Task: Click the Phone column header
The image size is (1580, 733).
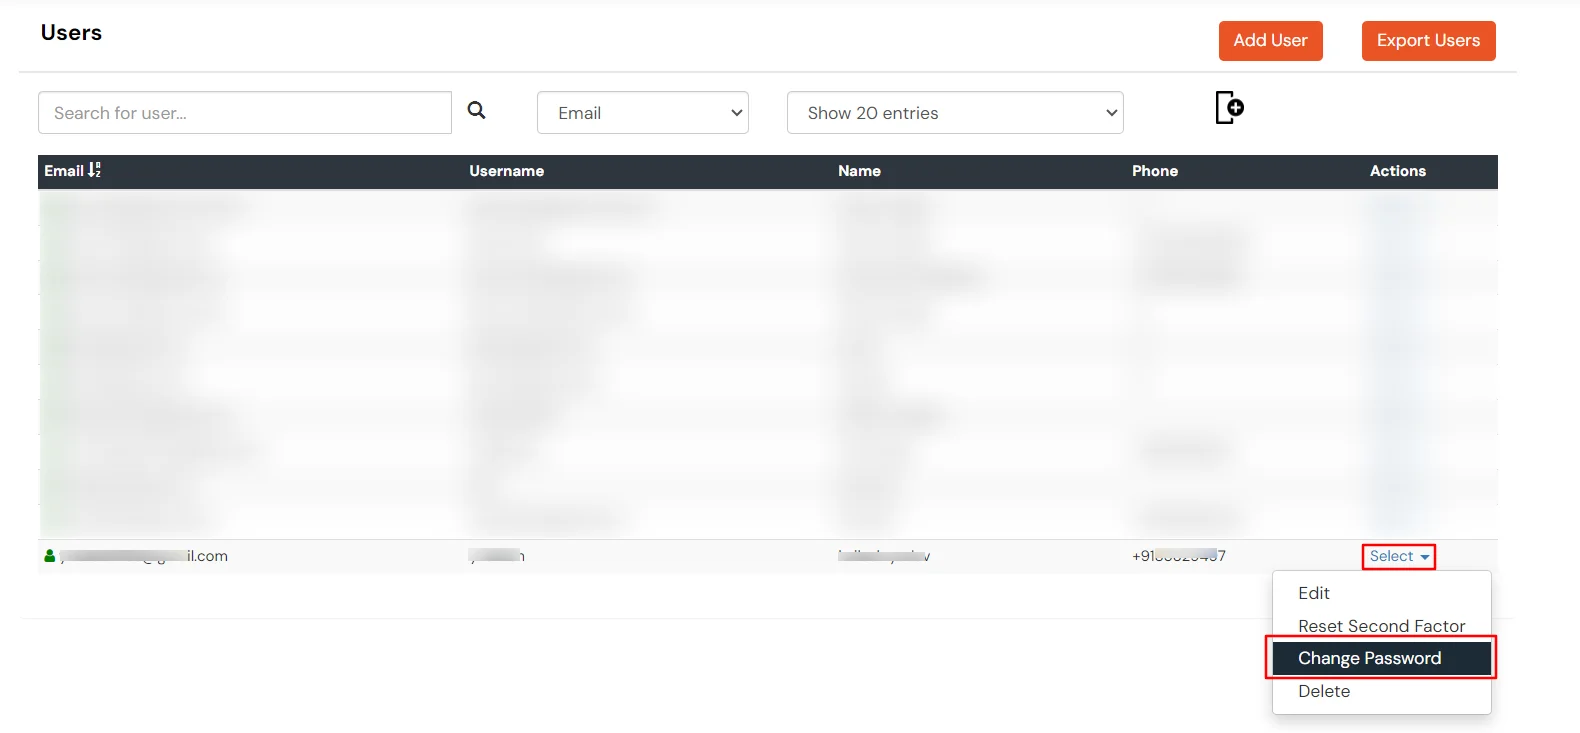Action: 1155,171
